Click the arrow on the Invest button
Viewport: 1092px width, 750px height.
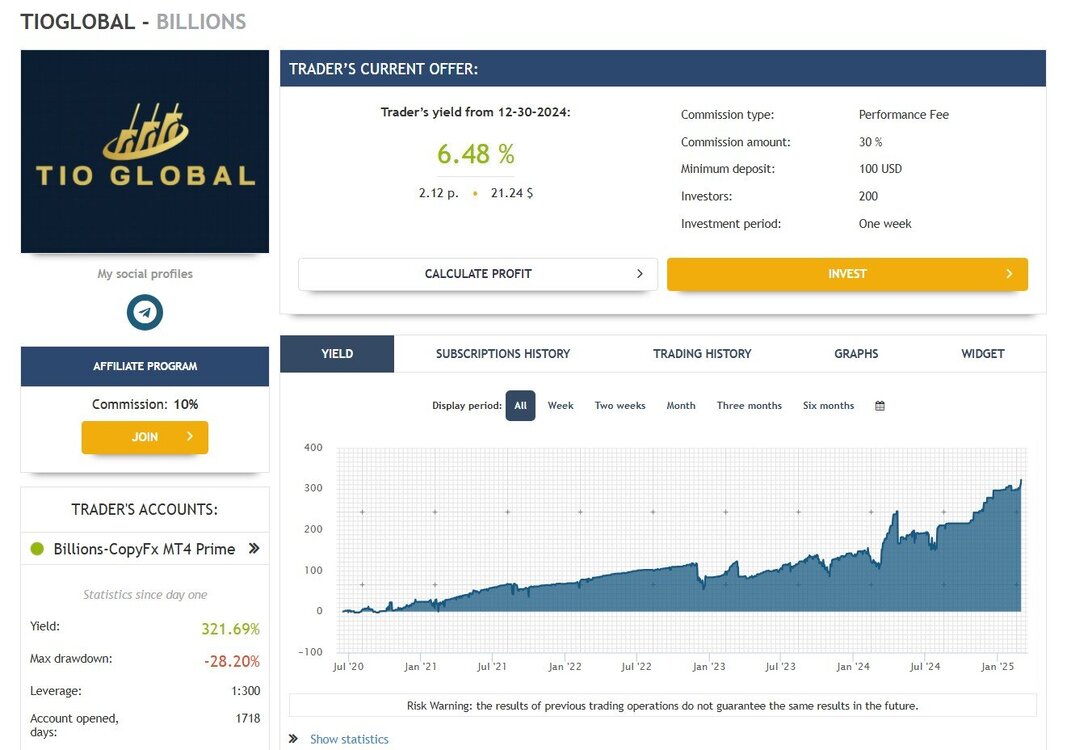coord(1009,274)
